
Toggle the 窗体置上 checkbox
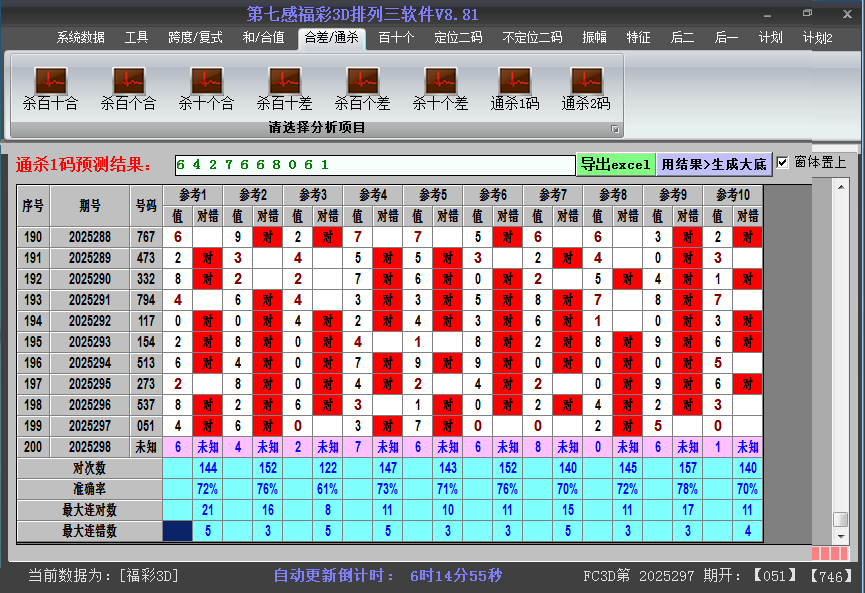click(x=783, y=163)
